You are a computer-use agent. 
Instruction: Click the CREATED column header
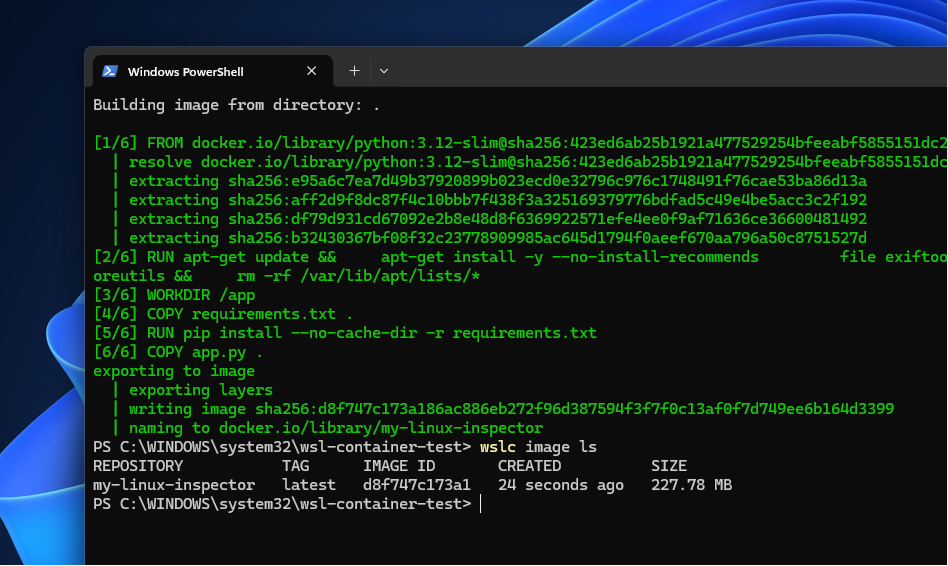529,466
